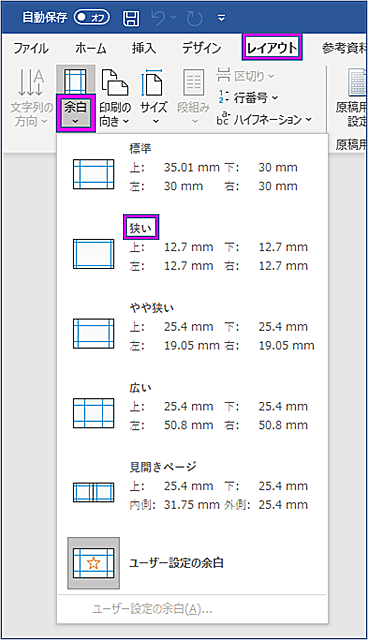Expand the 印刷の向き orientation dropdown
Viewport: 368px width, 640px height.
coord(115,99)
